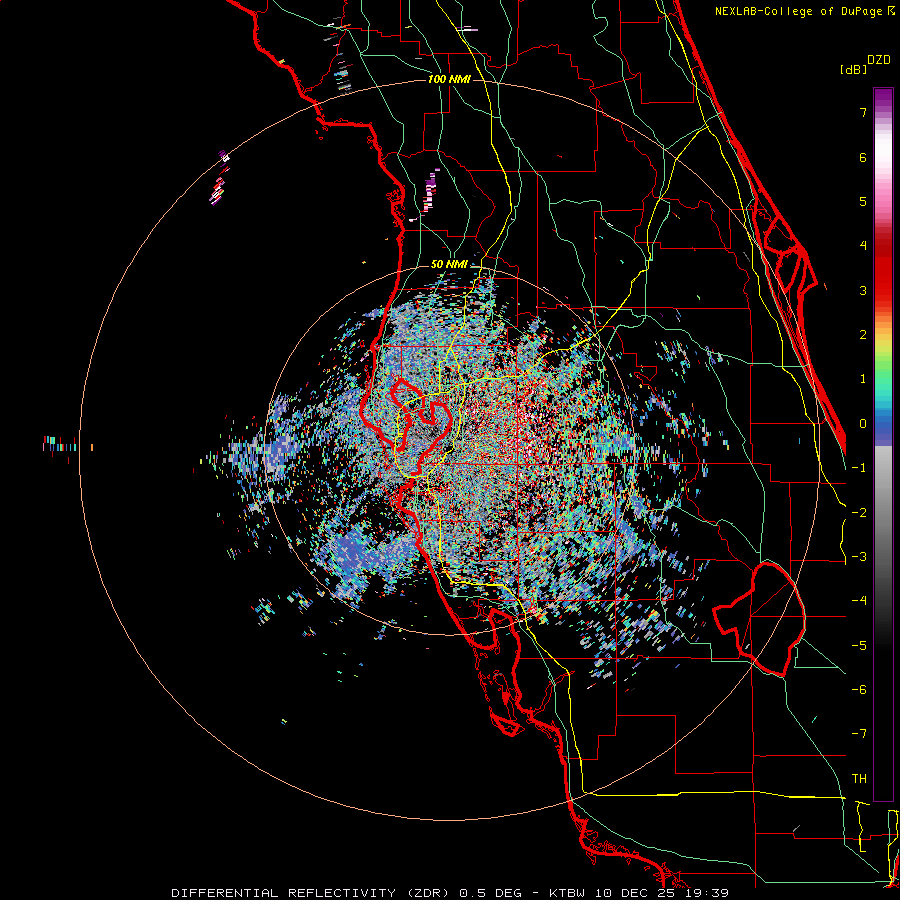The height and width of the screenshot is (900, 900).
Task: Click the 50 NMI range ring label
Action: coord(449,264)
